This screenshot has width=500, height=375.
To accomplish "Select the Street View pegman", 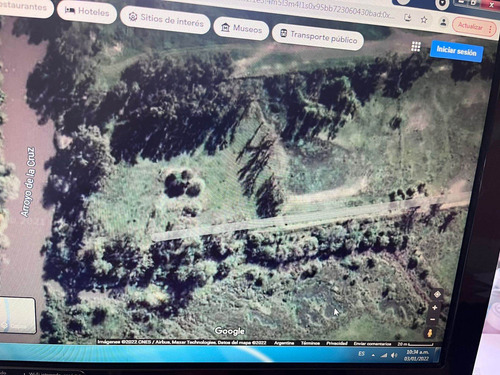I will [x=430, y=332].
